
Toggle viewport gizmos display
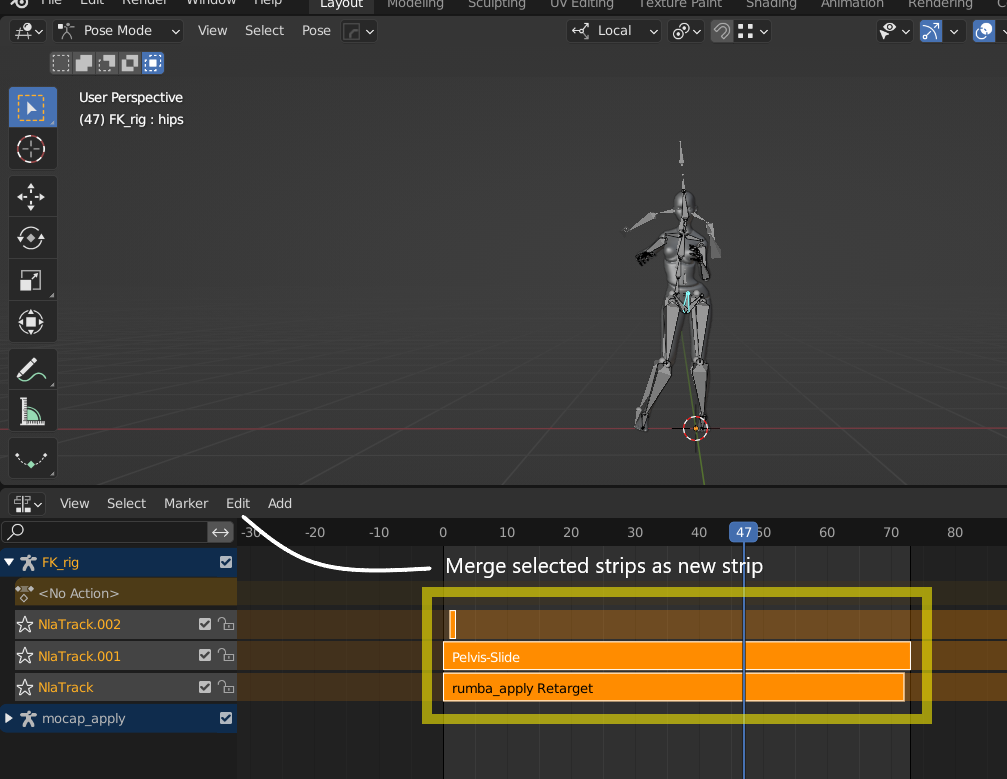931,31
